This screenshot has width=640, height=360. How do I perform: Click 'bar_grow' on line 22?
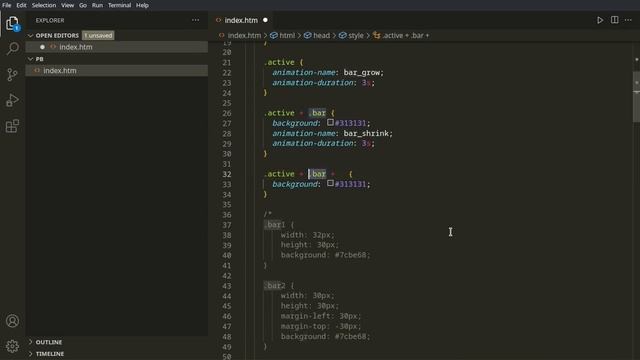click(361, 73)
